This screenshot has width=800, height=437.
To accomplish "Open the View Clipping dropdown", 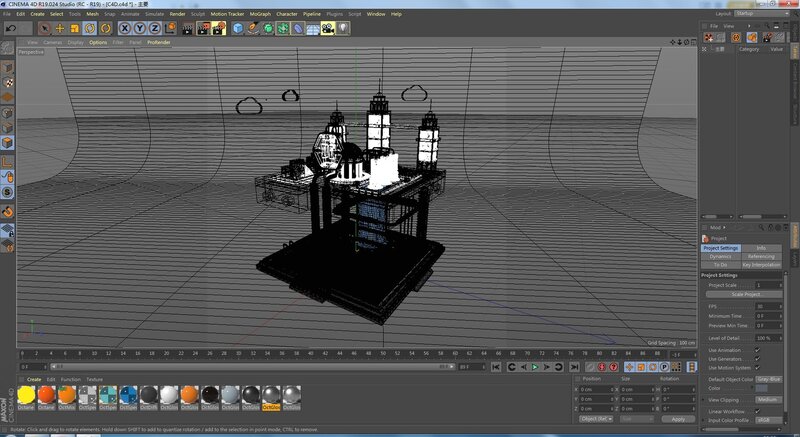I will [768, 399].
